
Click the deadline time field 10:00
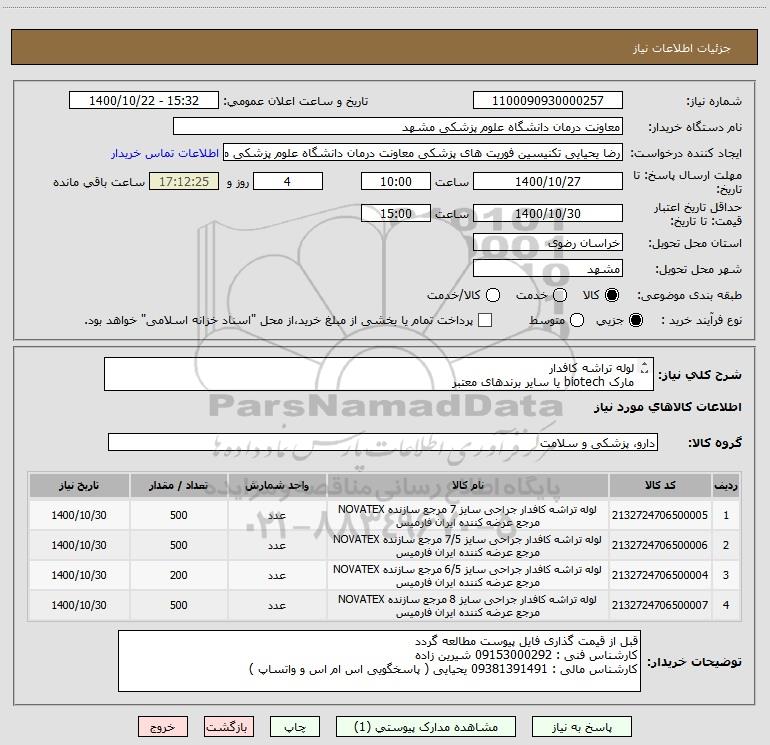(396, 181)
